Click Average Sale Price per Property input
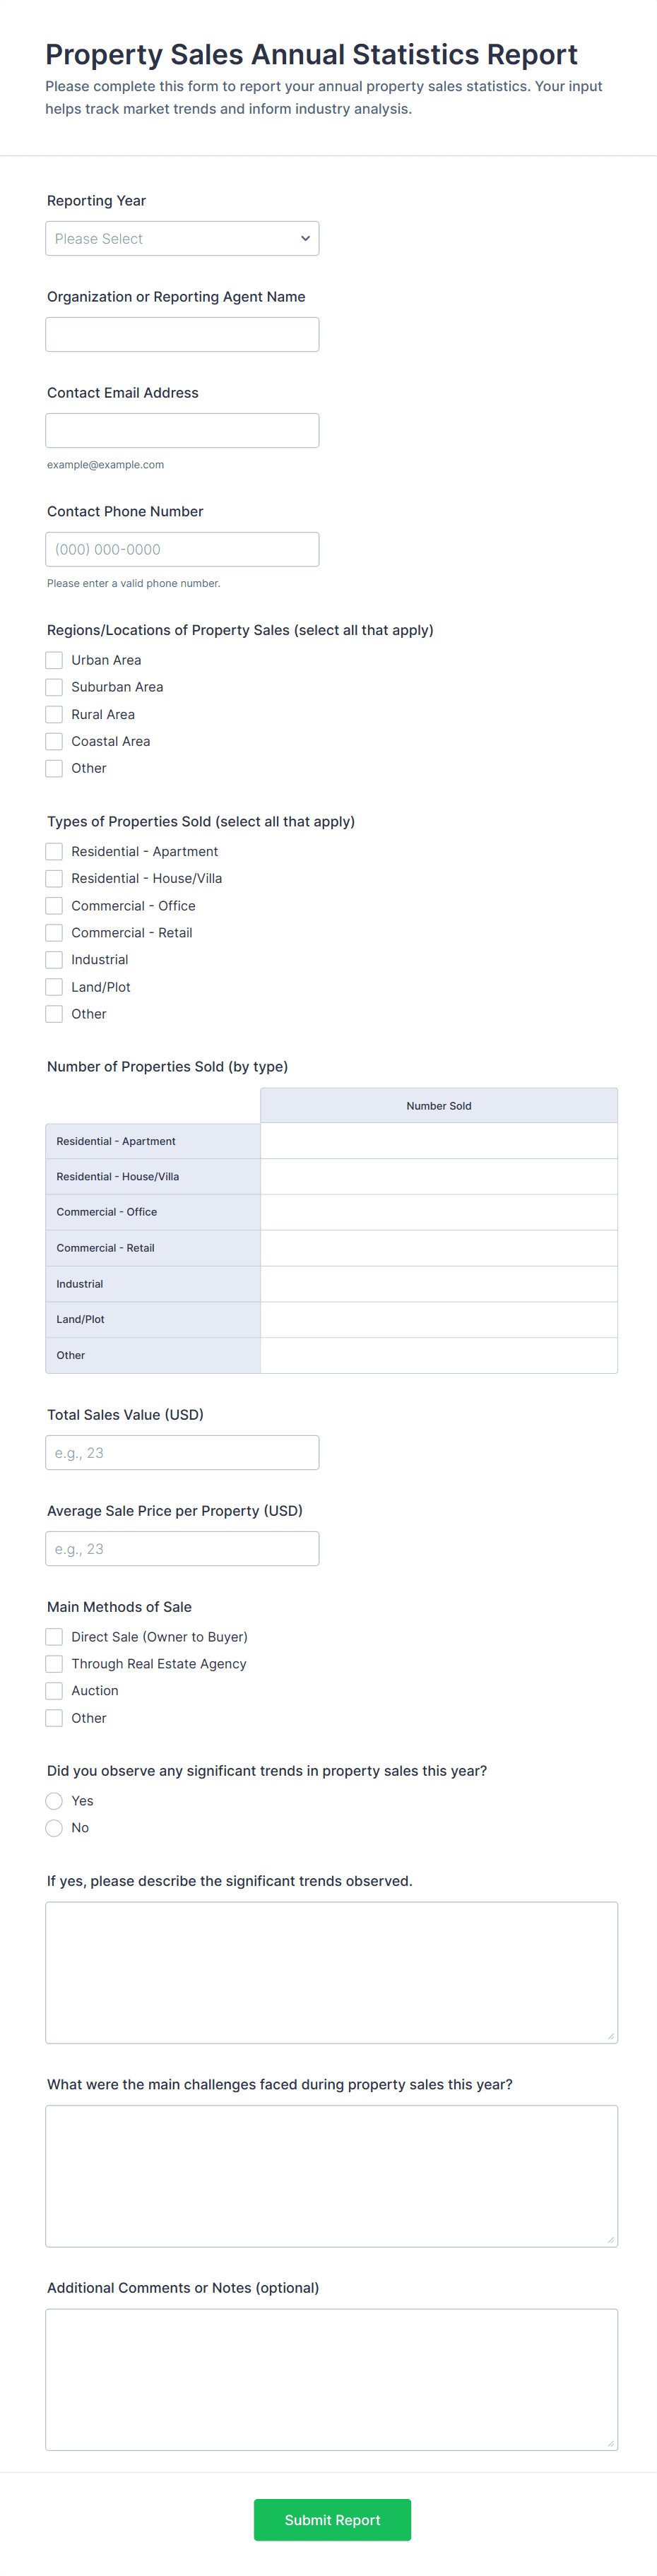Image resolution: width=657 pixels, height=2576 pixels. point(182,1548)
